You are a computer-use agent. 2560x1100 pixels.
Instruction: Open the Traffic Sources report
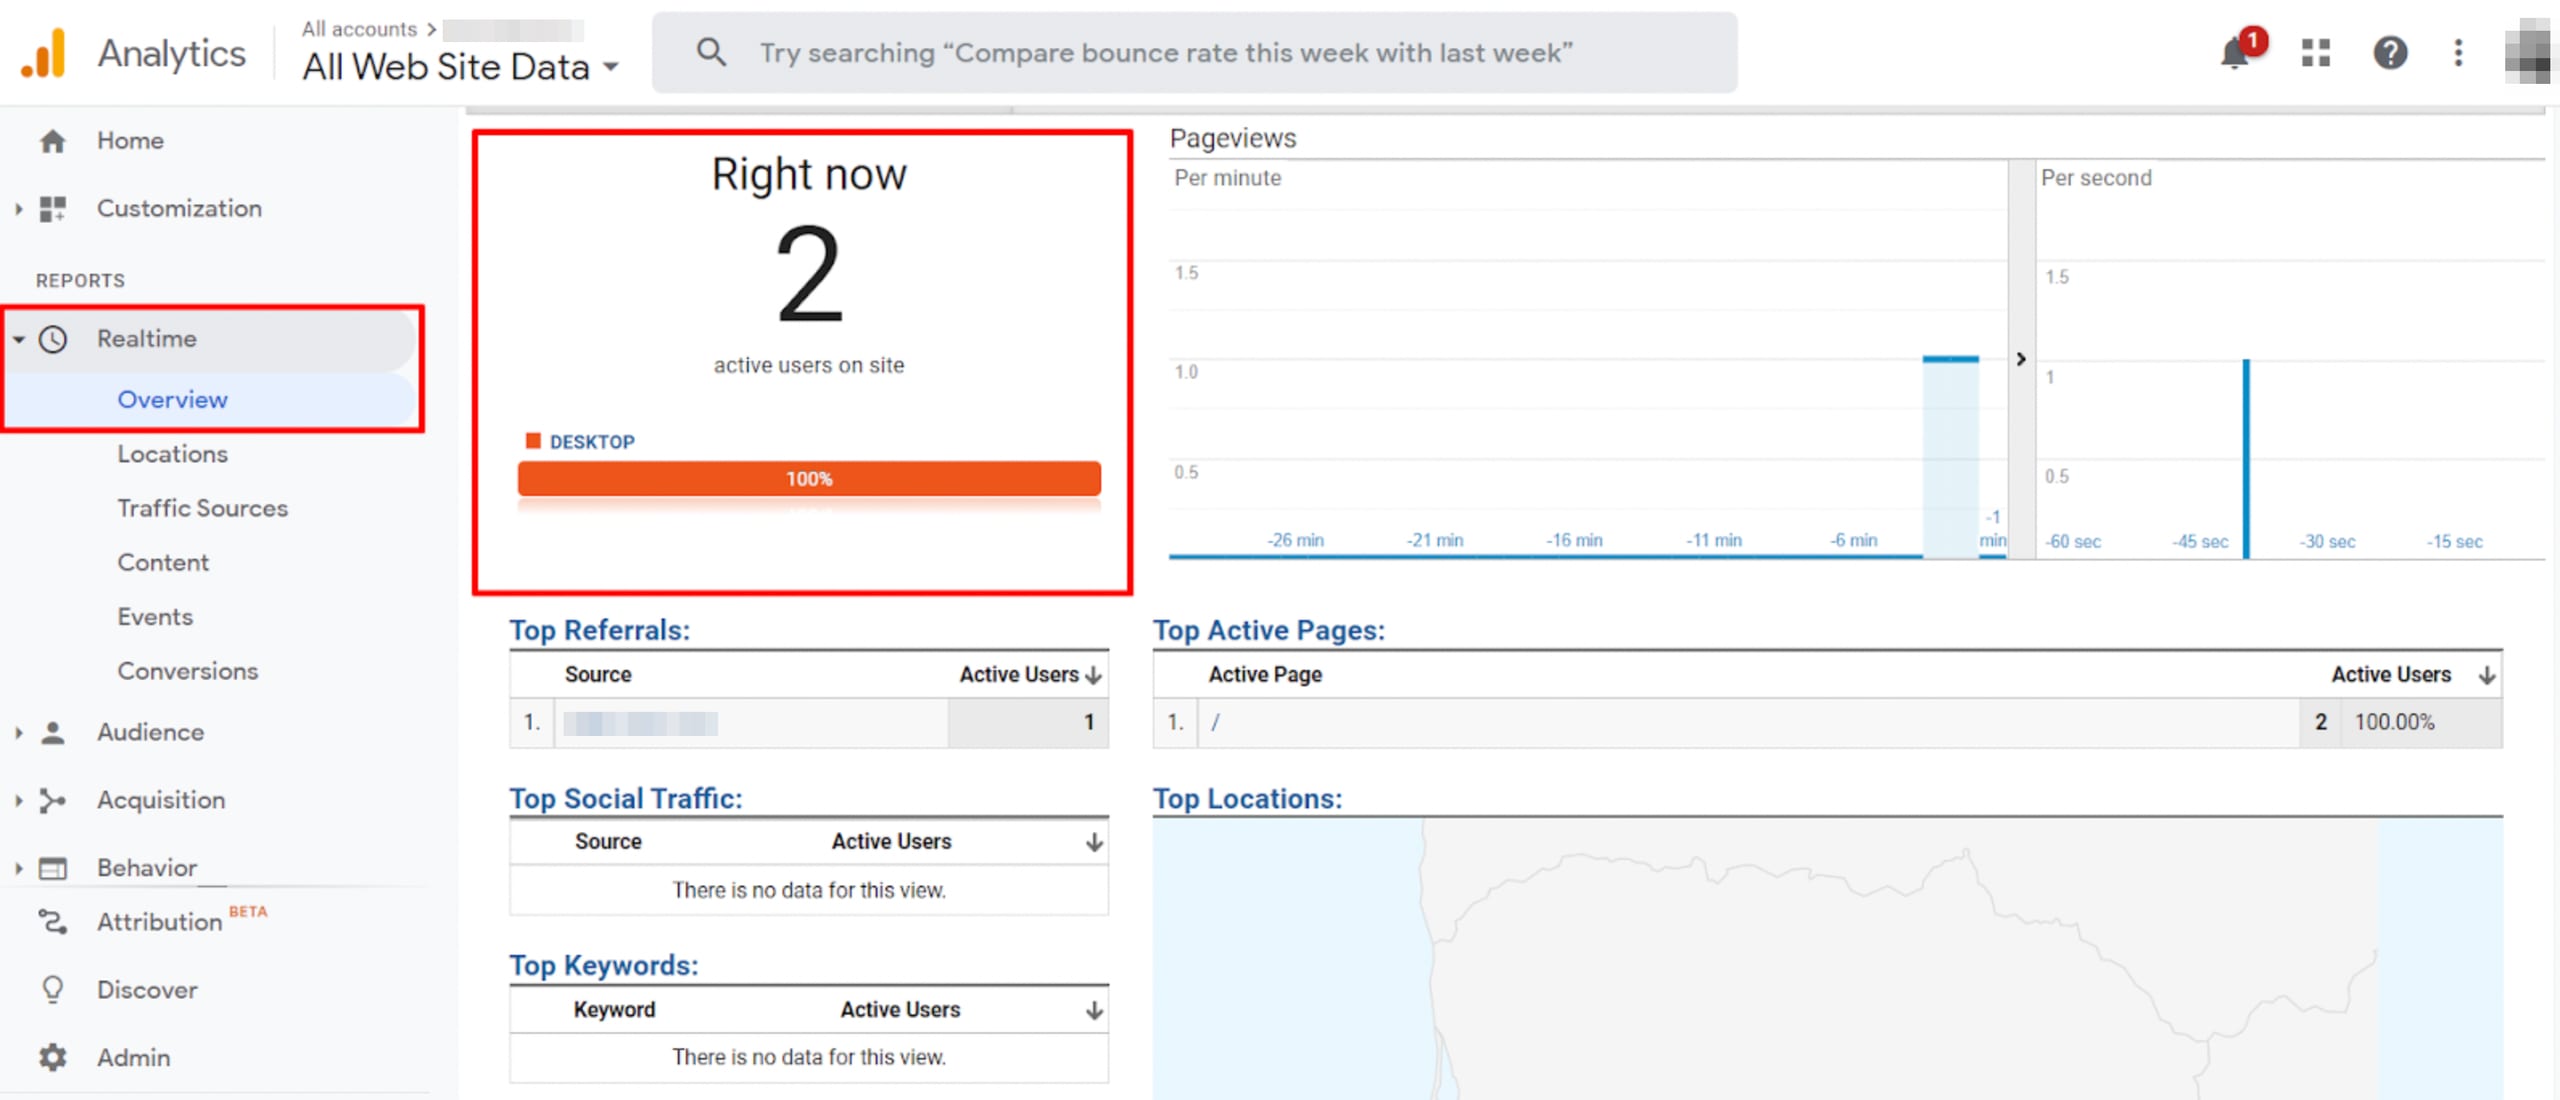coord(203,508)
